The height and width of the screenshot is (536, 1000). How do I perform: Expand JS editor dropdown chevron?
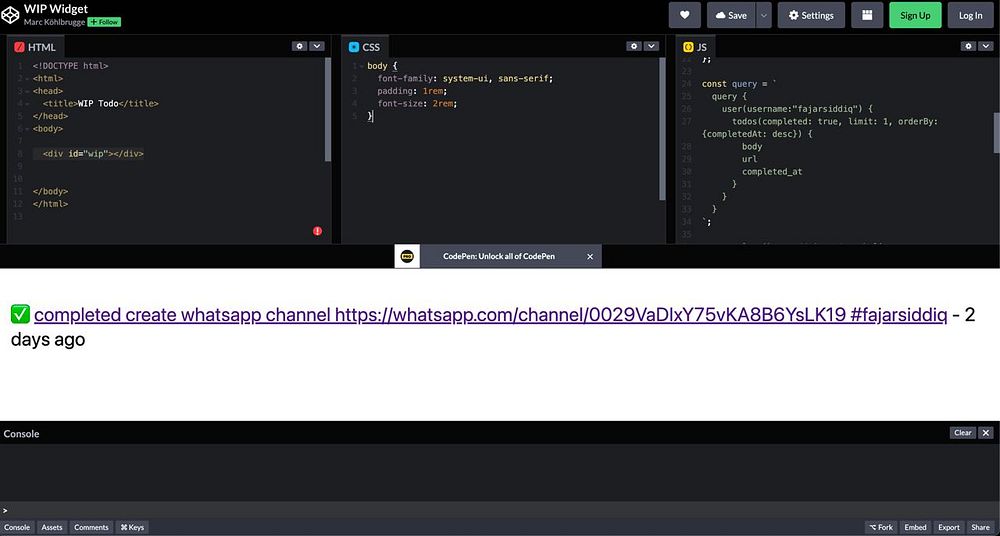(x=986, y=46)
